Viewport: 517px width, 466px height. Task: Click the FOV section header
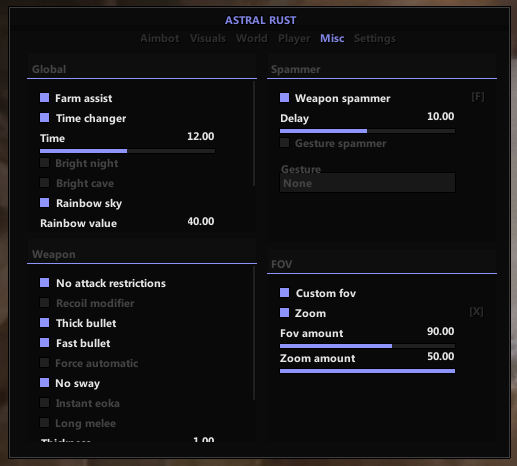pyautogui.click(x=282, y=264)
